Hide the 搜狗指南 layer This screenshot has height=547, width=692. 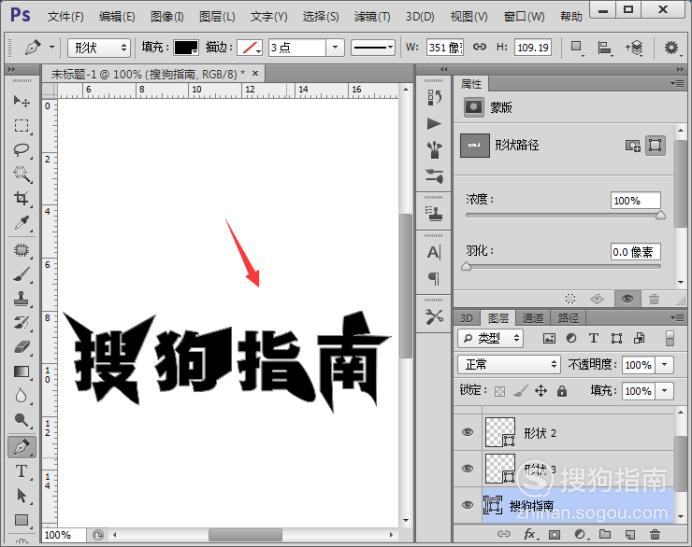[467, 505]
